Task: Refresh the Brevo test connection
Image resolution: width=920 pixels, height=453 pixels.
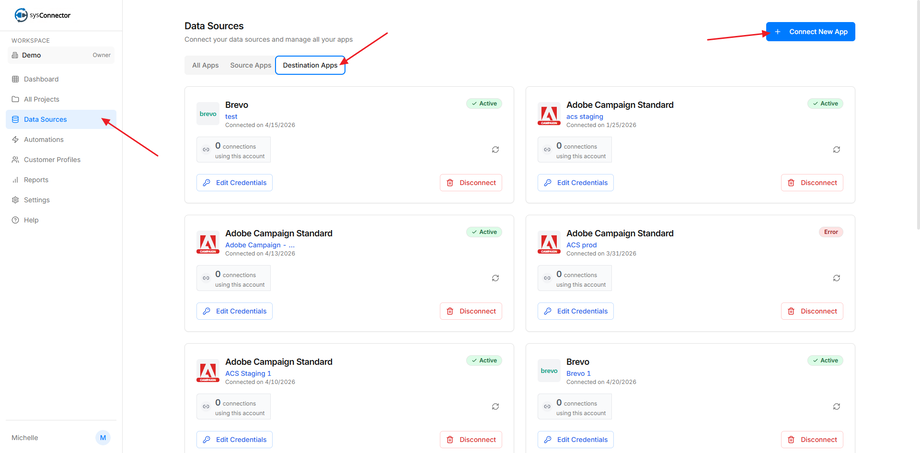Action: [495, 150]
